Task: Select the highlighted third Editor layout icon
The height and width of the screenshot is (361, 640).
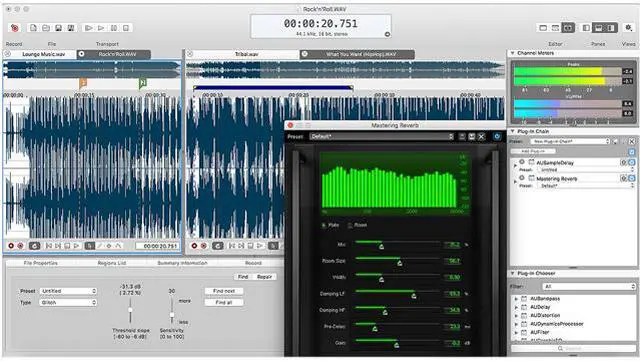Action: [568, 28]
